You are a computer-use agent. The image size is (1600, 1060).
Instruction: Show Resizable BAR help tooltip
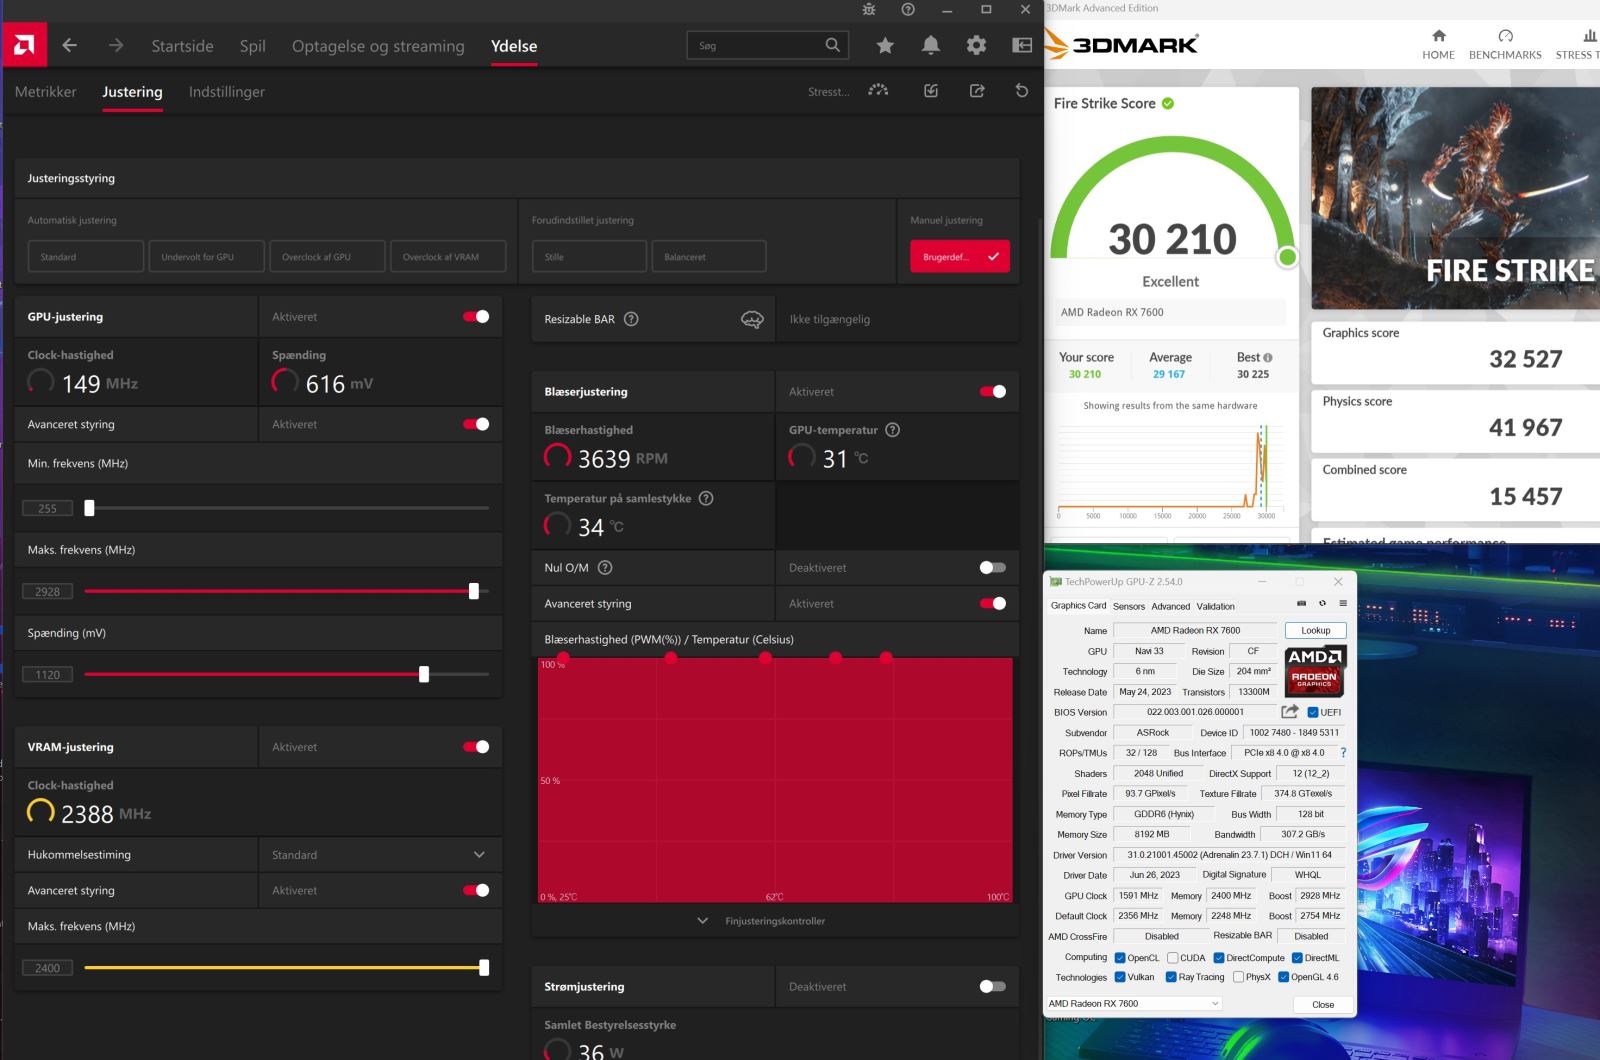tap(631, 319)
